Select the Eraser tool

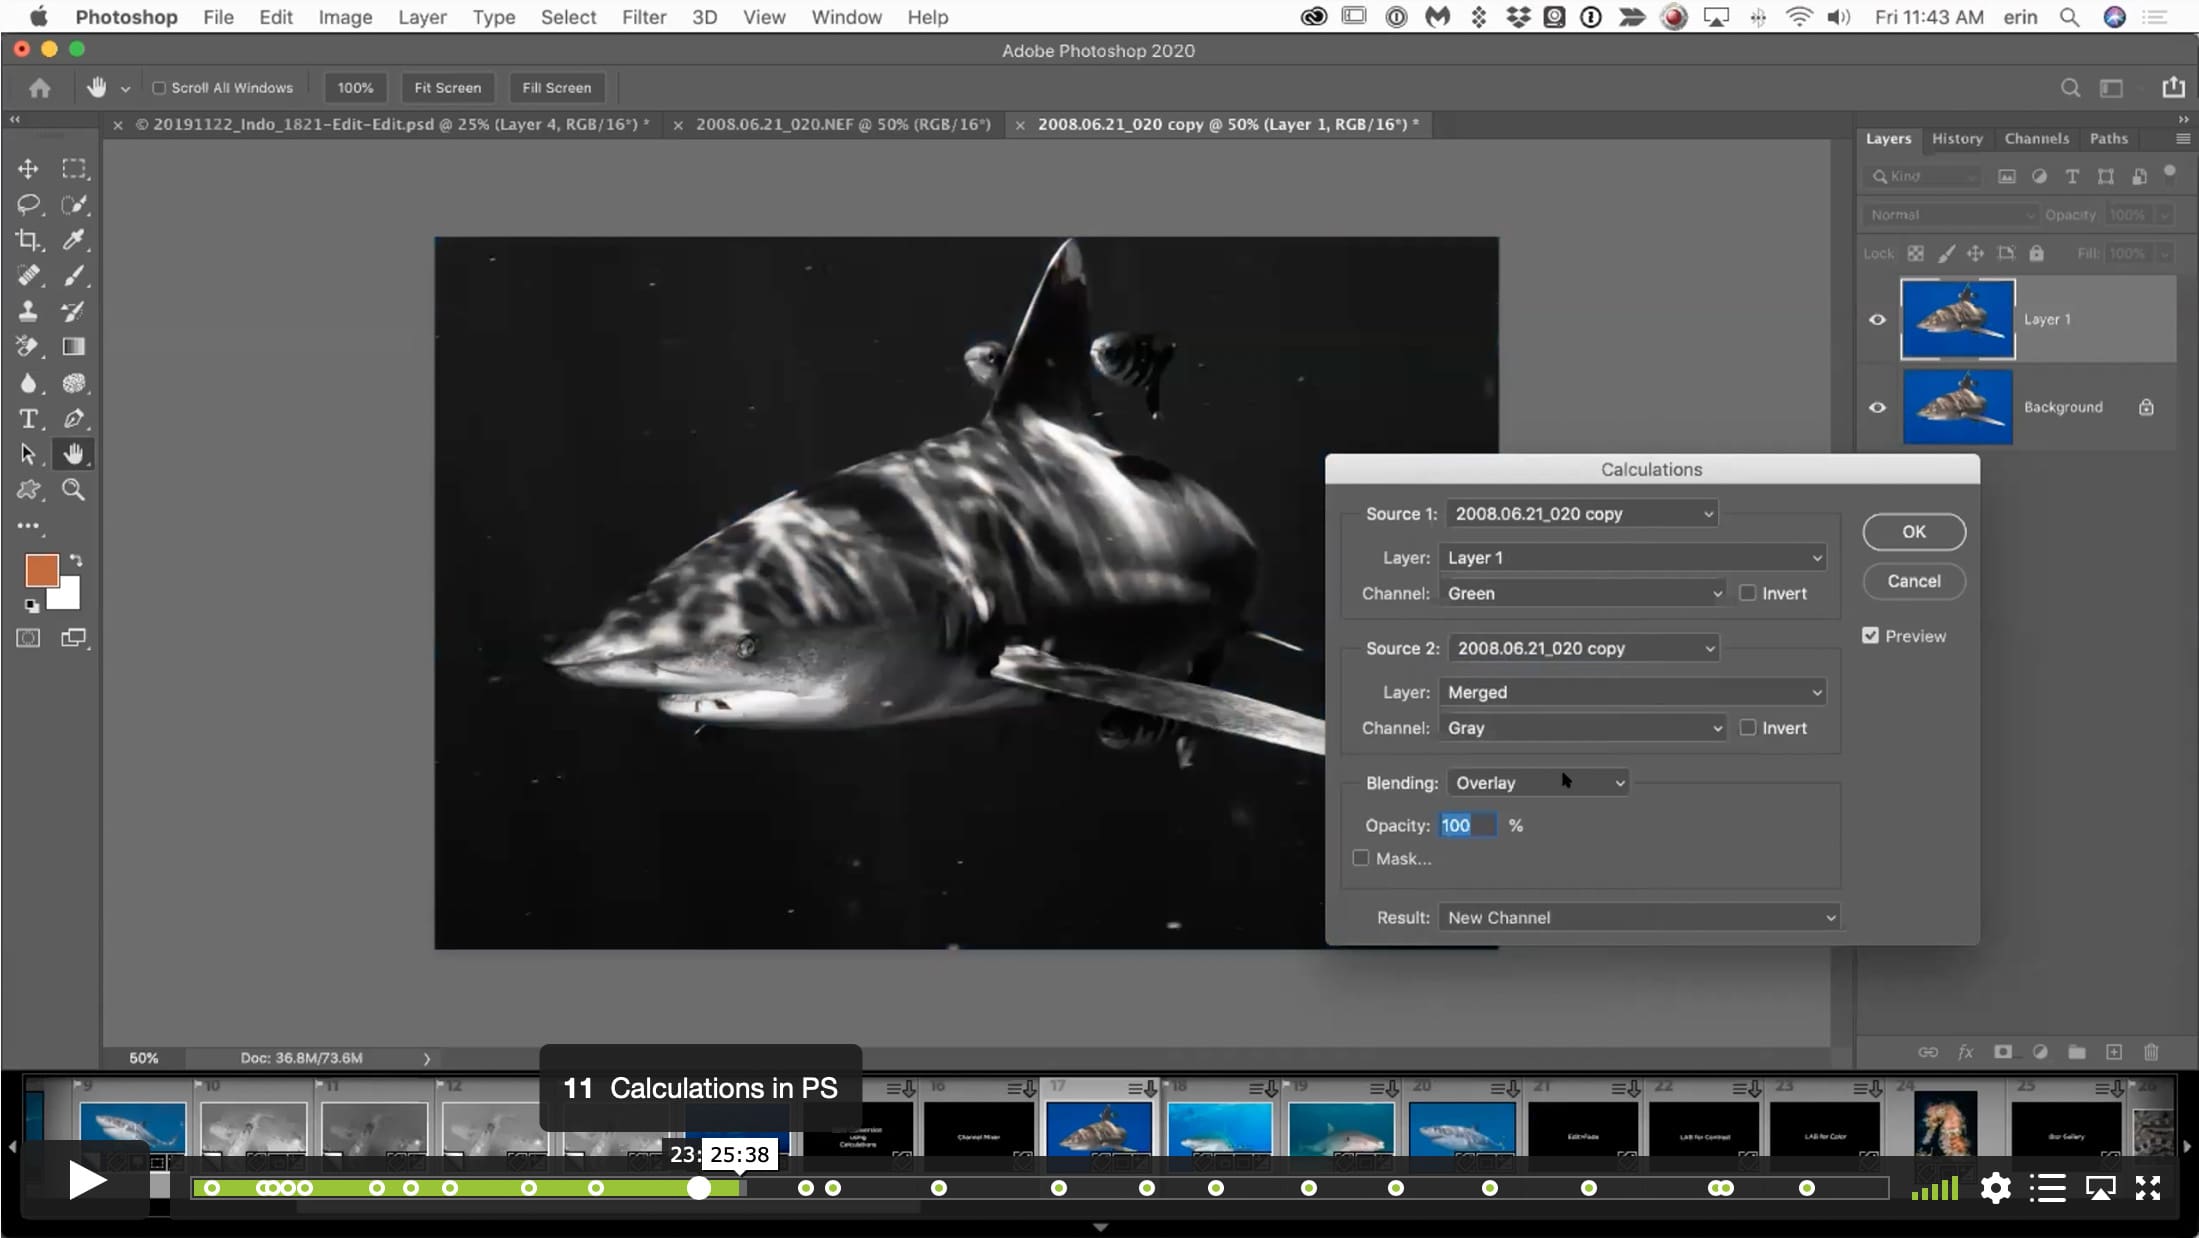(x=28, y=347)
